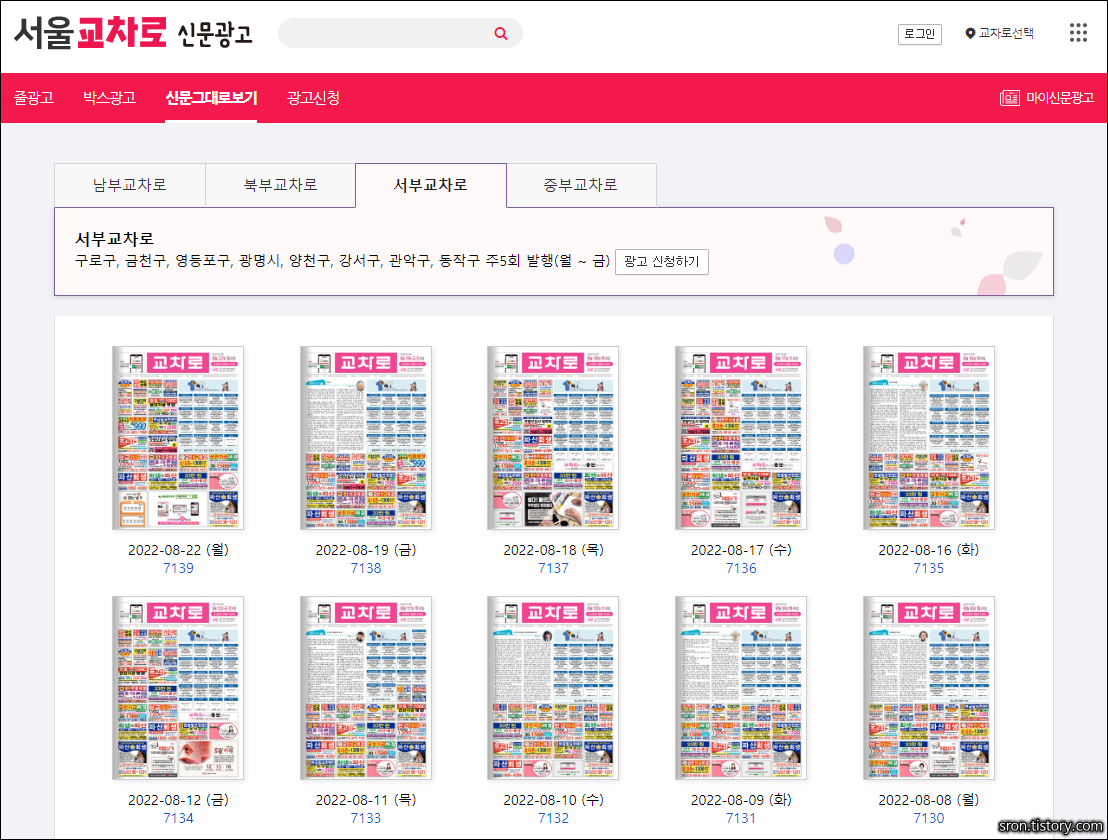The image size is (1108, 840).
Task: Click the date text 2022-08-11 (목)
Action: [x=366, y=800]
